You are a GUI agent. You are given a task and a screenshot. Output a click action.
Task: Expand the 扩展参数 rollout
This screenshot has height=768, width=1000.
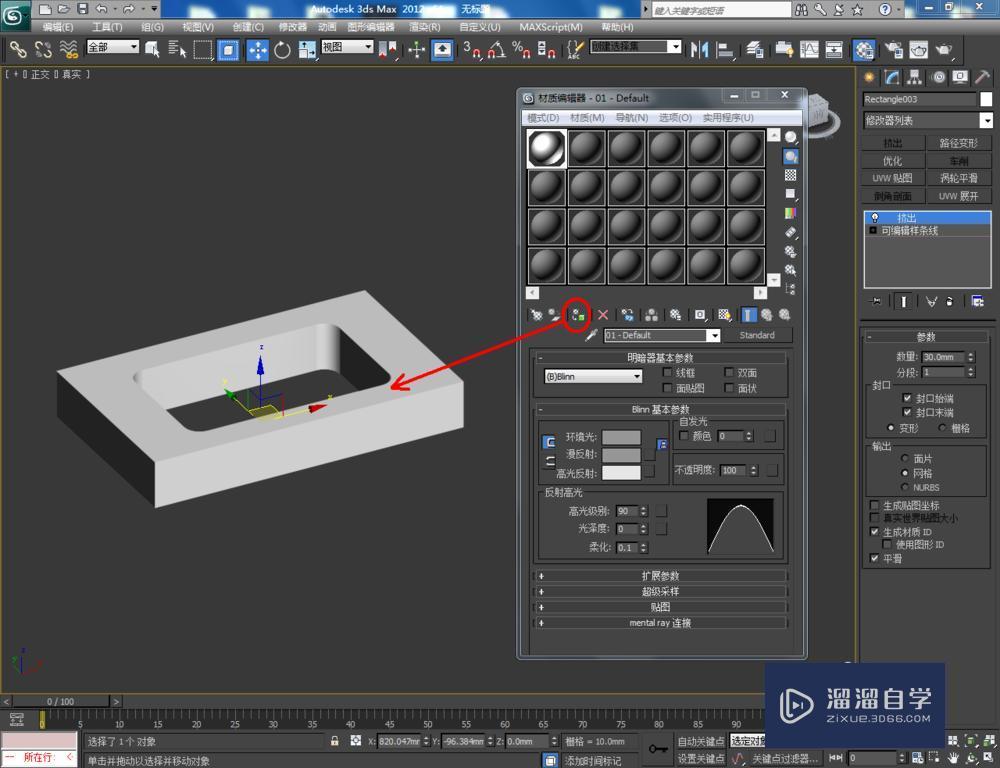(663, 575)
